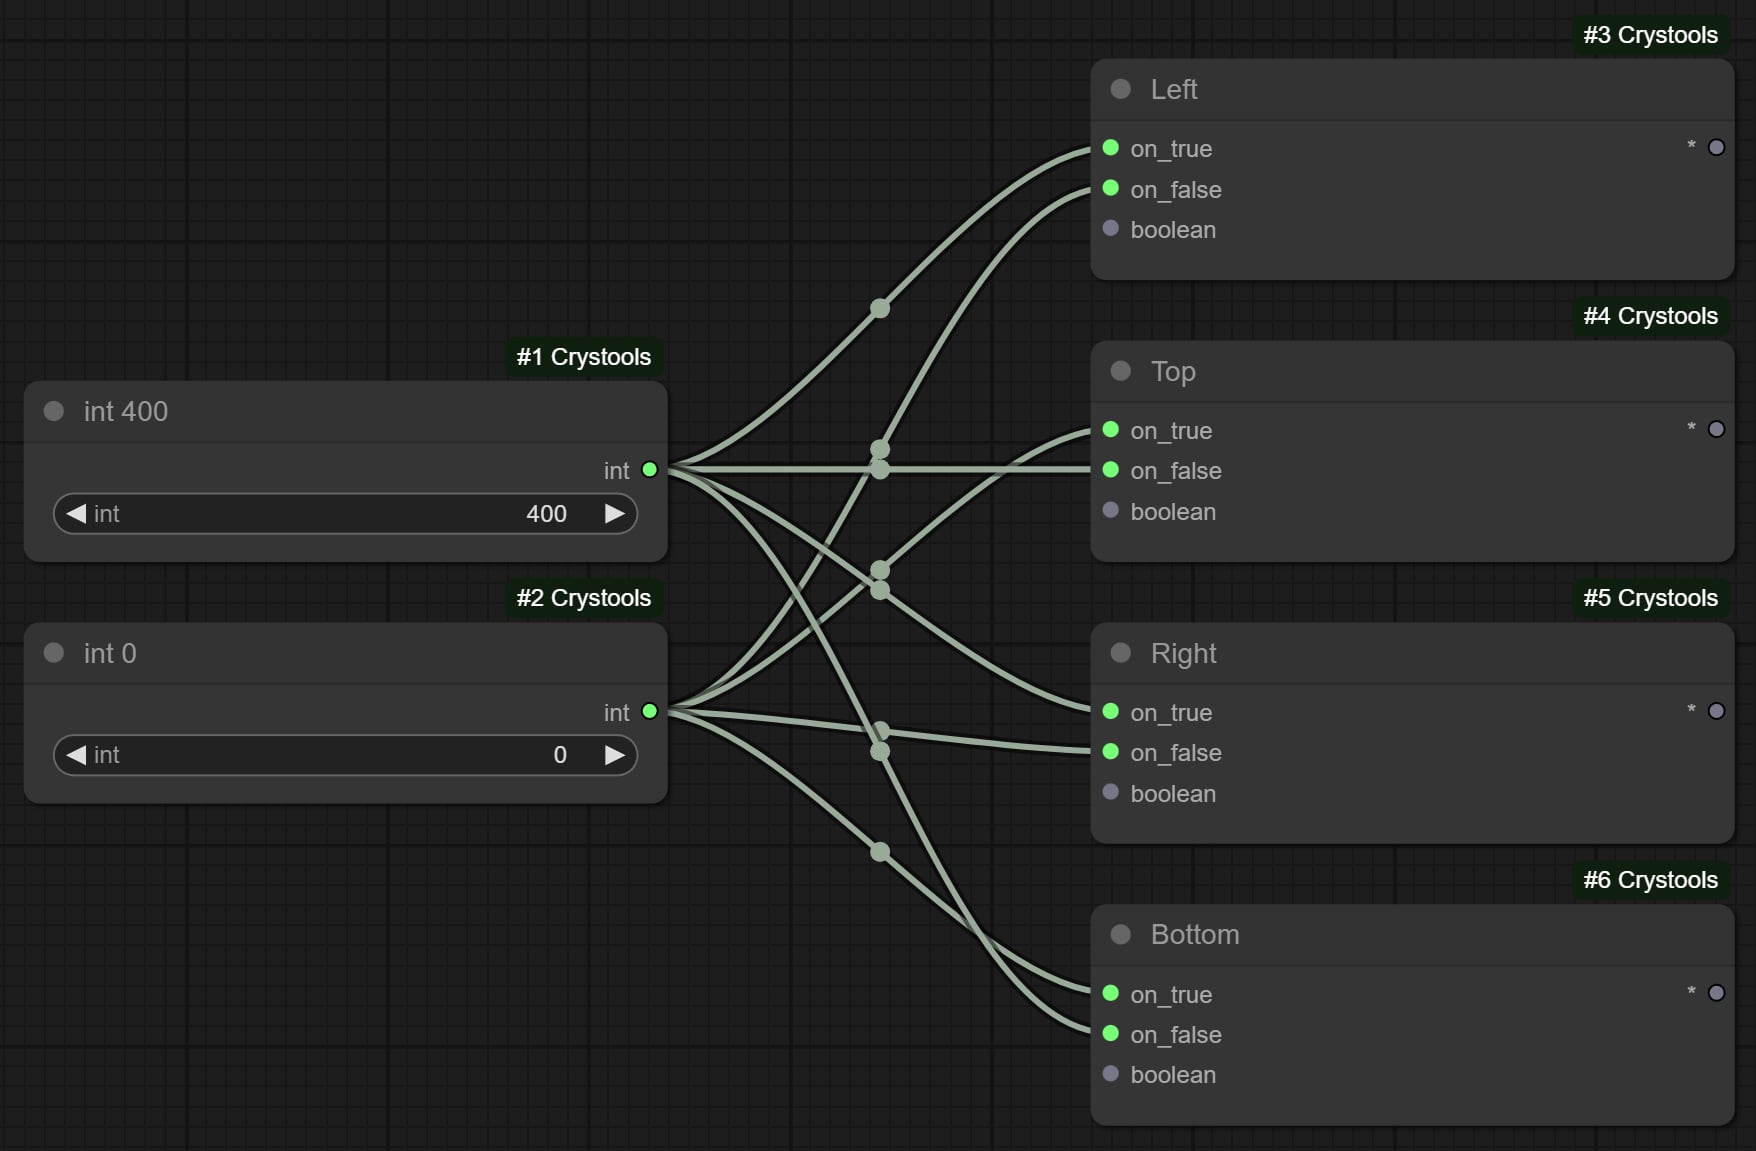Increase int 0 value with right arrow
The image size is (1756, 1151).
(615, 755)
